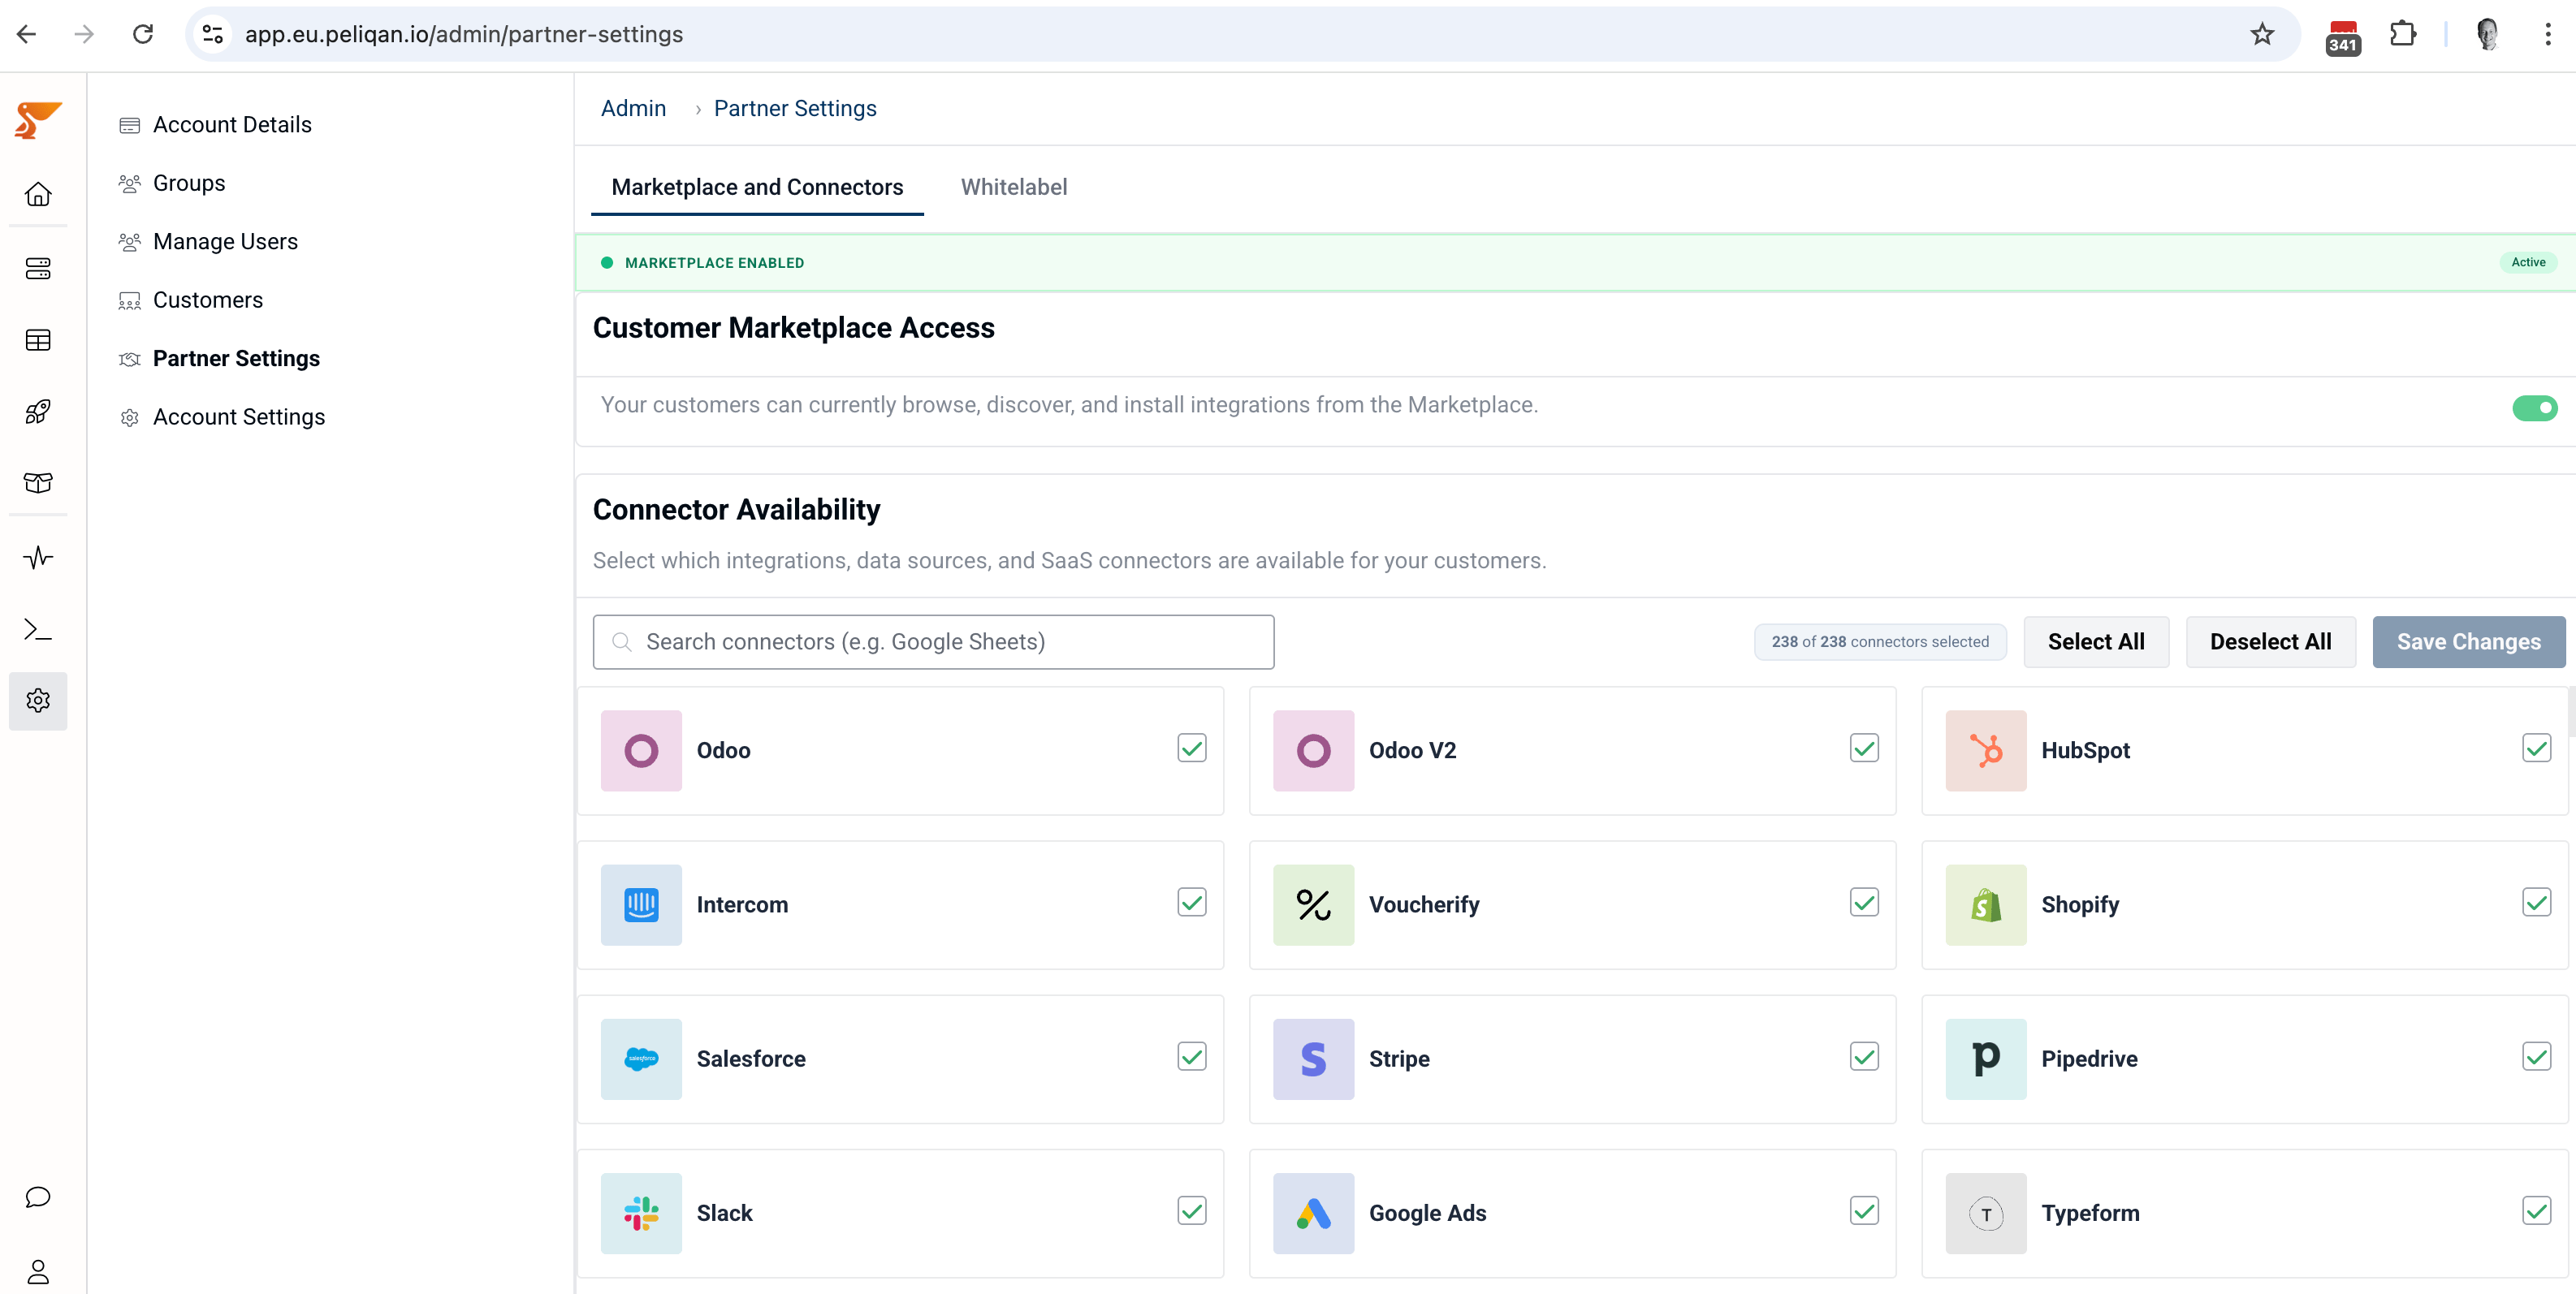Open the browser extensions puzzle icon

pyautogui.click(x=2402, y=34)
